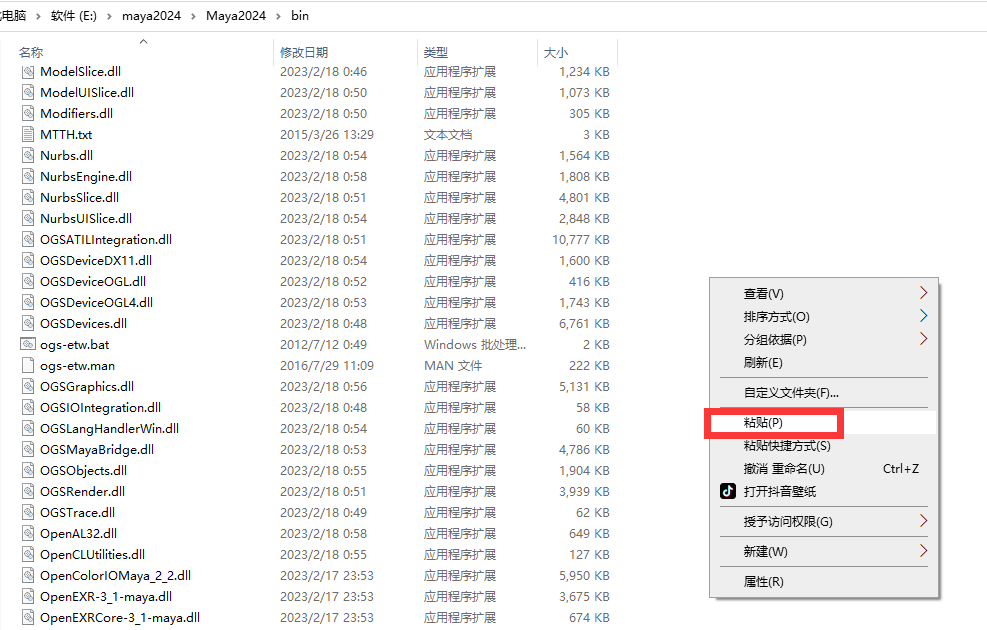Screen dimensions: 987x630
Task: Click the date 2015/3/26 13:29
Action: [x=327, y=135]
